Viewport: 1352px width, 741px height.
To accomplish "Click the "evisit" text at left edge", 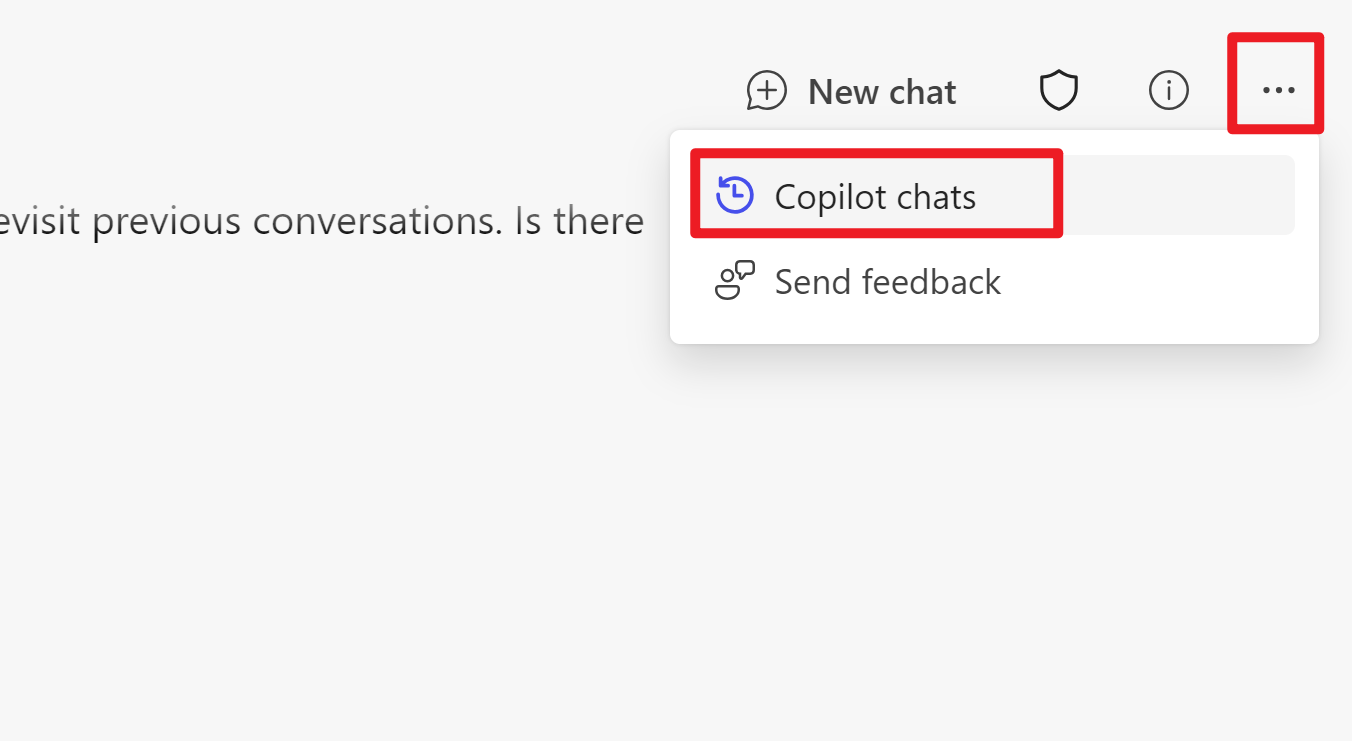I will click(x=40, y=221).
